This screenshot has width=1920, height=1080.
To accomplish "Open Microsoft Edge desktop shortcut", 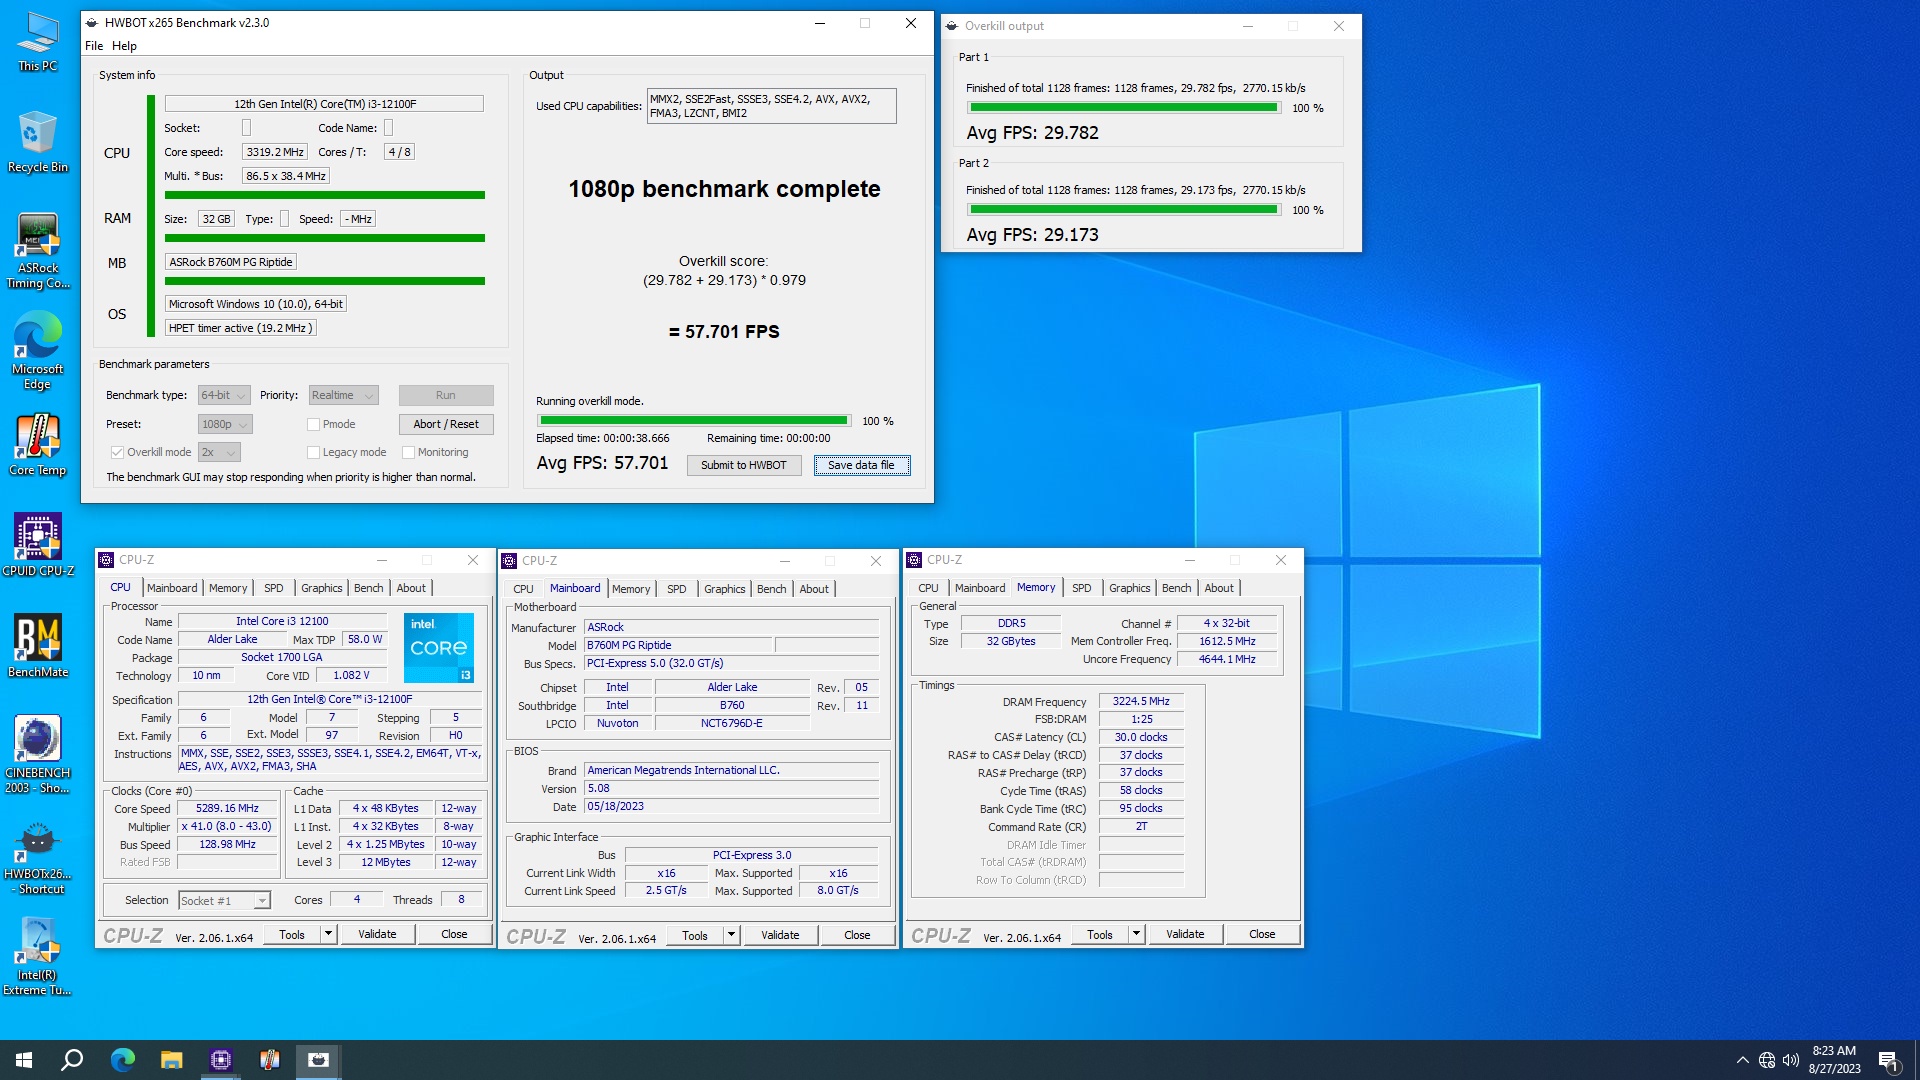I will [38, 350].
